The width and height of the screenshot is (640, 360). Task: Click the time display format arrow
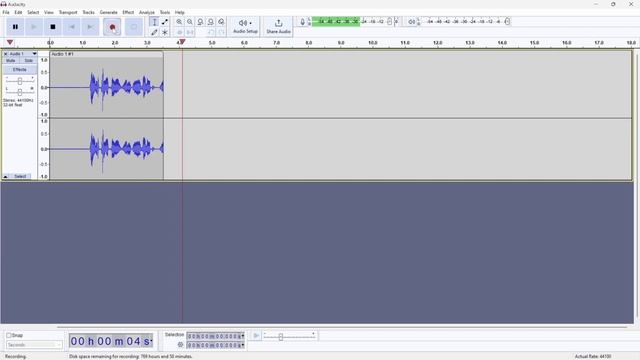pos(151,341)
